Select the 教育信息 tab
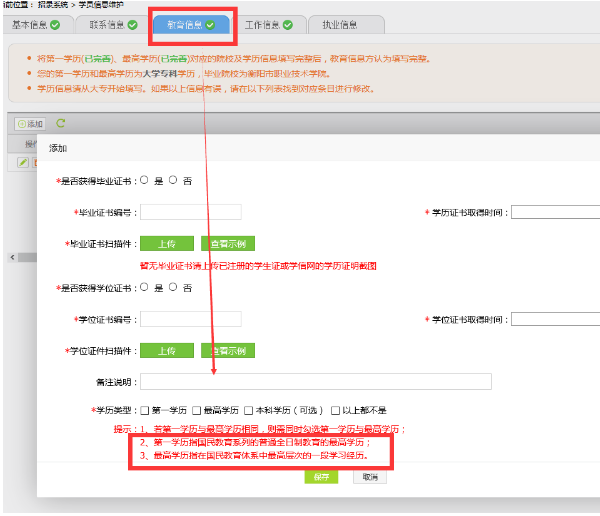The width and height of the screenshot is (600, 516). coord(191,25)
